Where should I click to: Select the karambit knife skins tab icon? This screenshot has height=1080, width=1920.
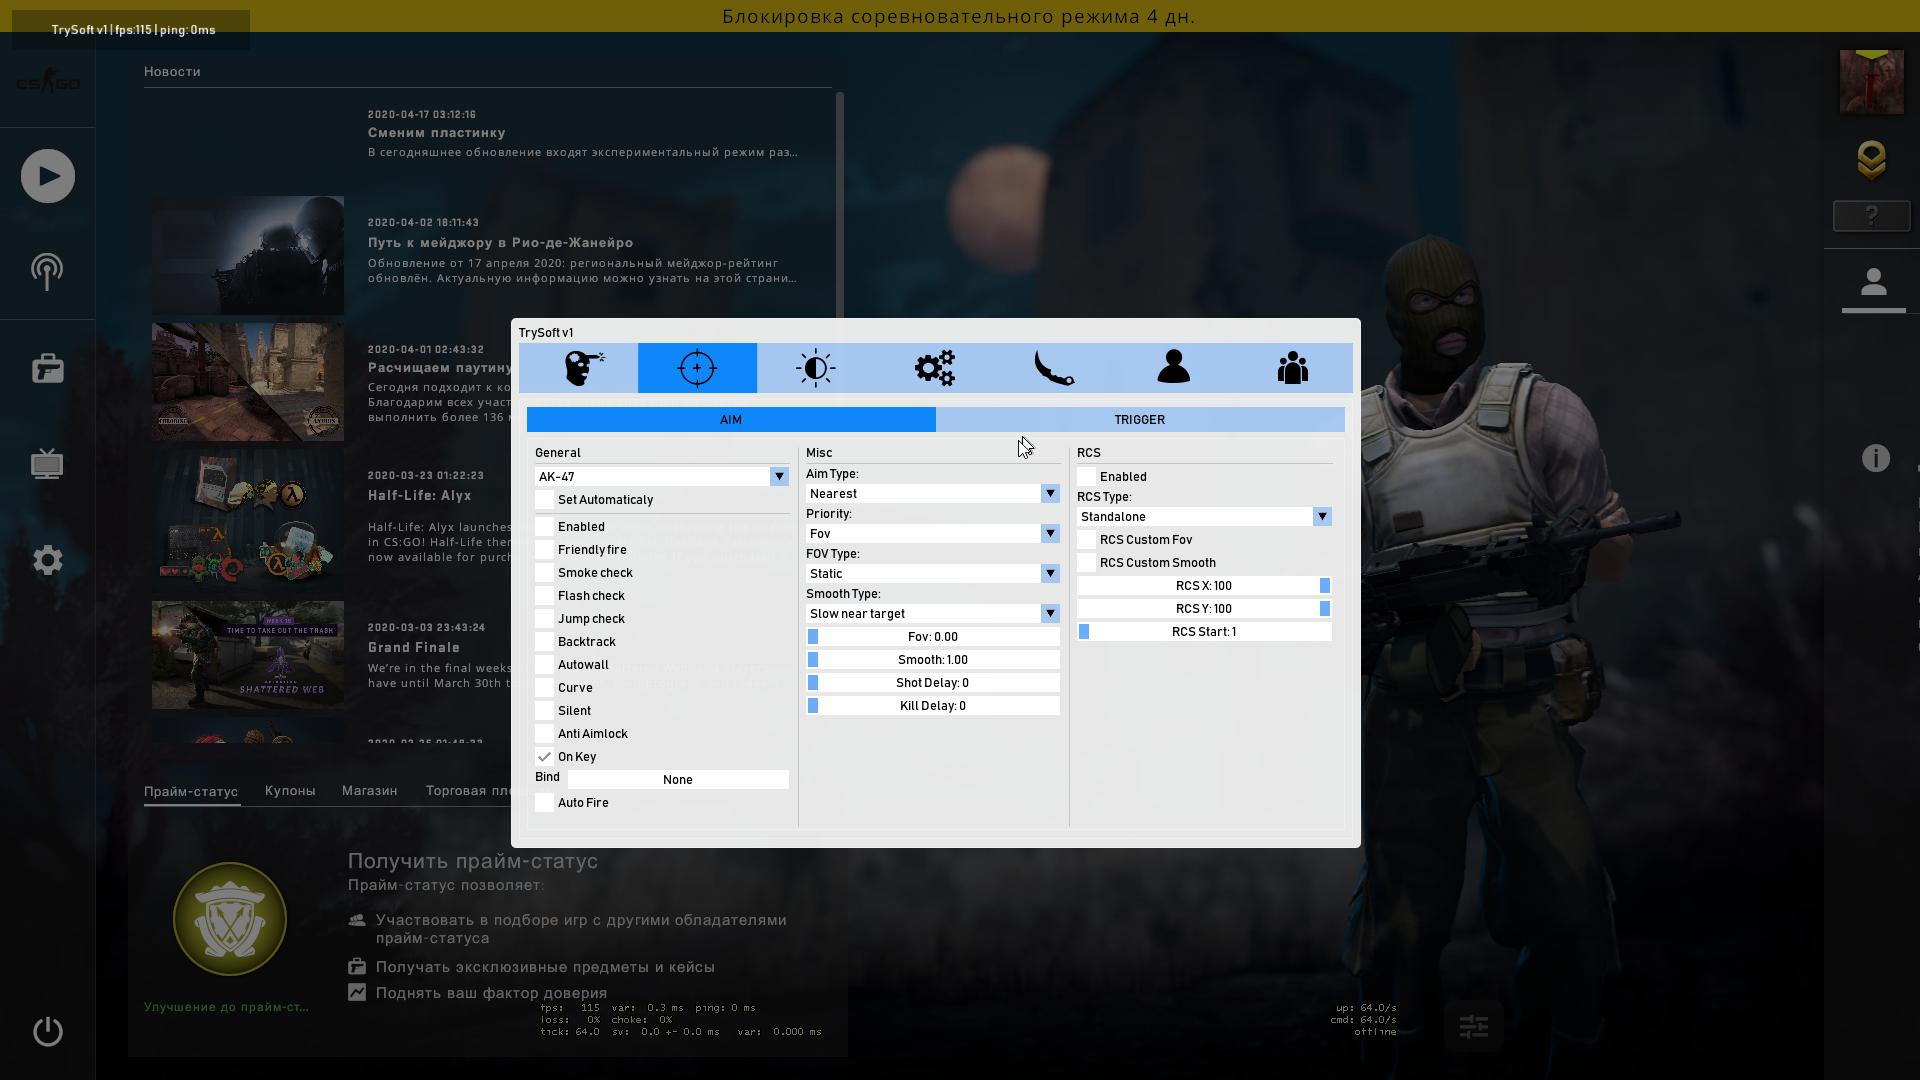(x=1054, y=368)
